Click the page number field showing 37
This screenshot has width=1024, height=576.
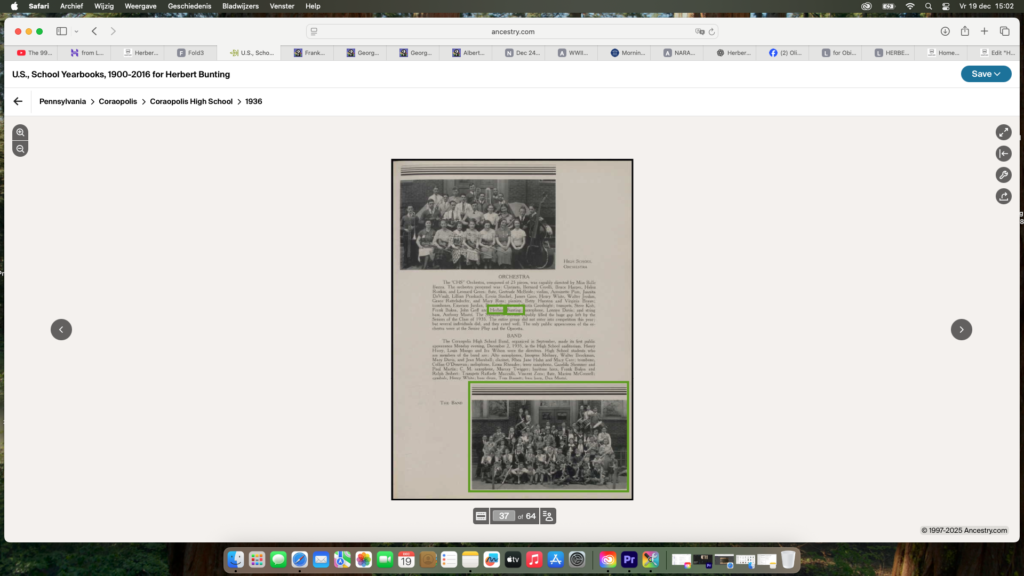(505, 516)
